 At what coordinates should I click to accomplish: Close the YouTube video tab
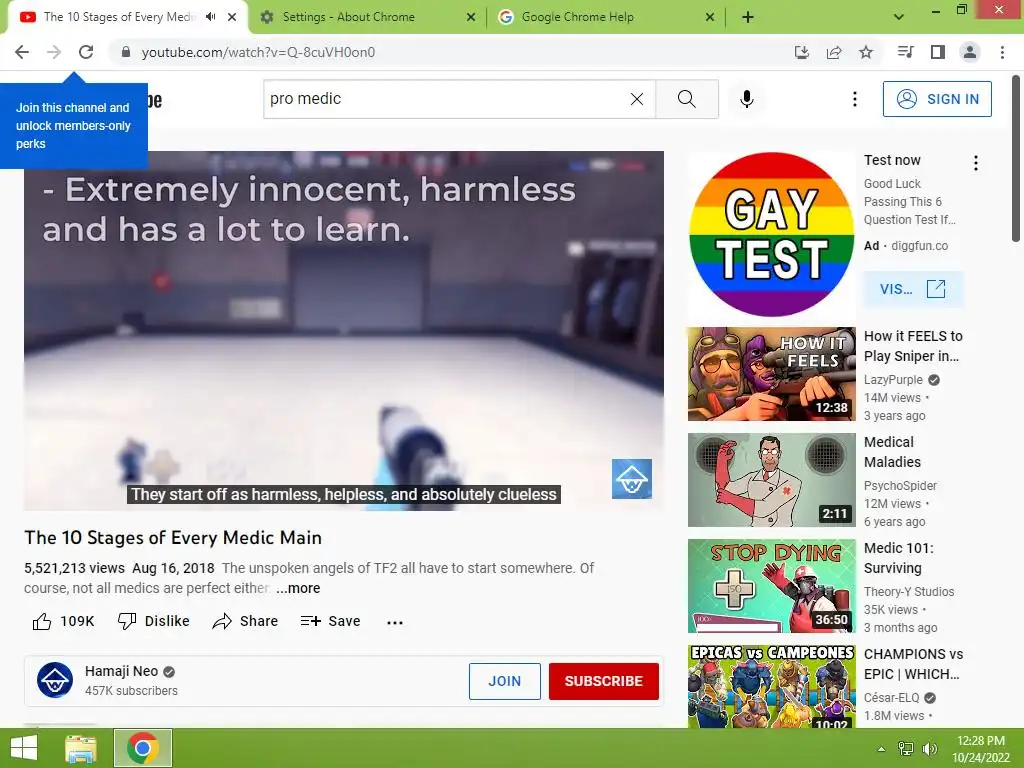pyautogui.click(x=232, y=17)
